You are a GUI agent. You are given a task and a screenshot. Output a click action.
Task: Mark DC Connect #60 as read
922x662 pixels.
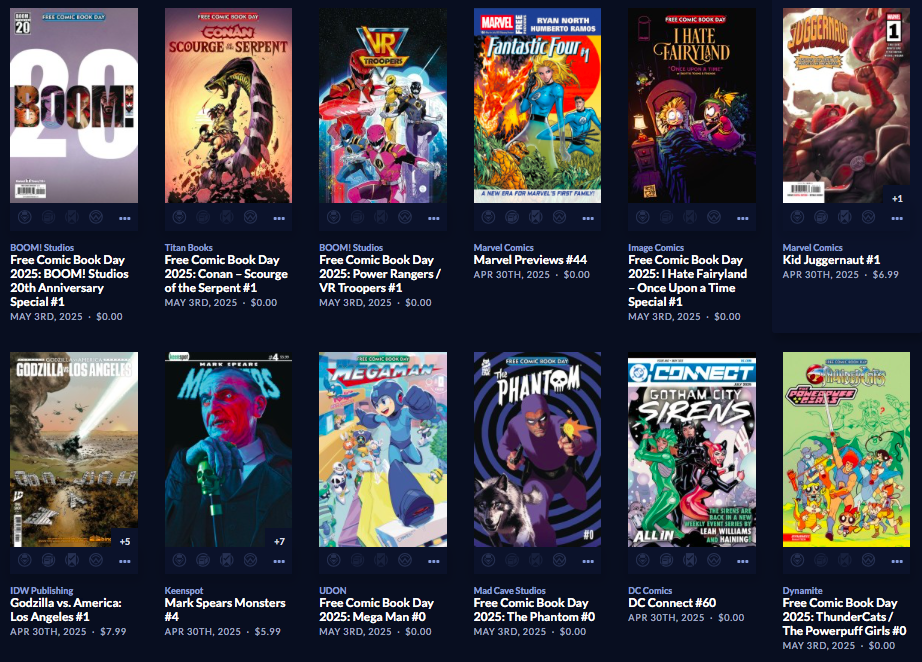pyautogui.click(x=690, y=560)
